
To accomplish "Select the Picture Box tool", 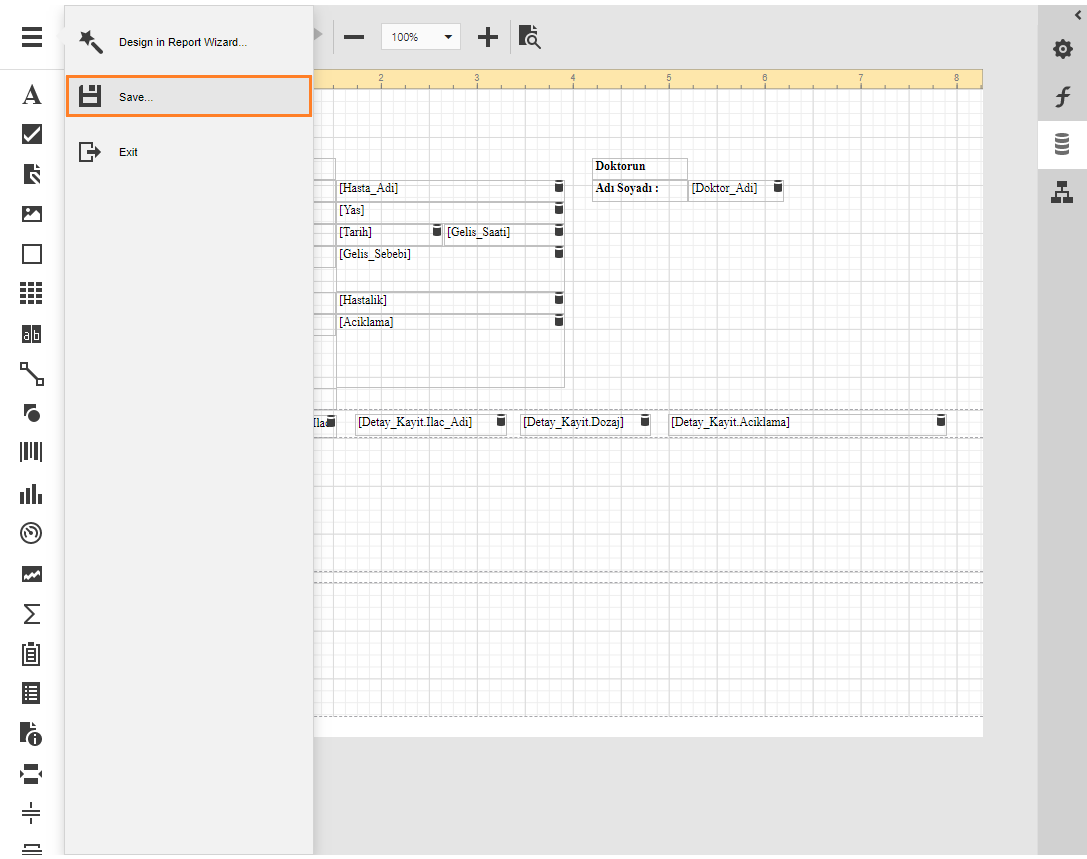I will coord(32,214).
